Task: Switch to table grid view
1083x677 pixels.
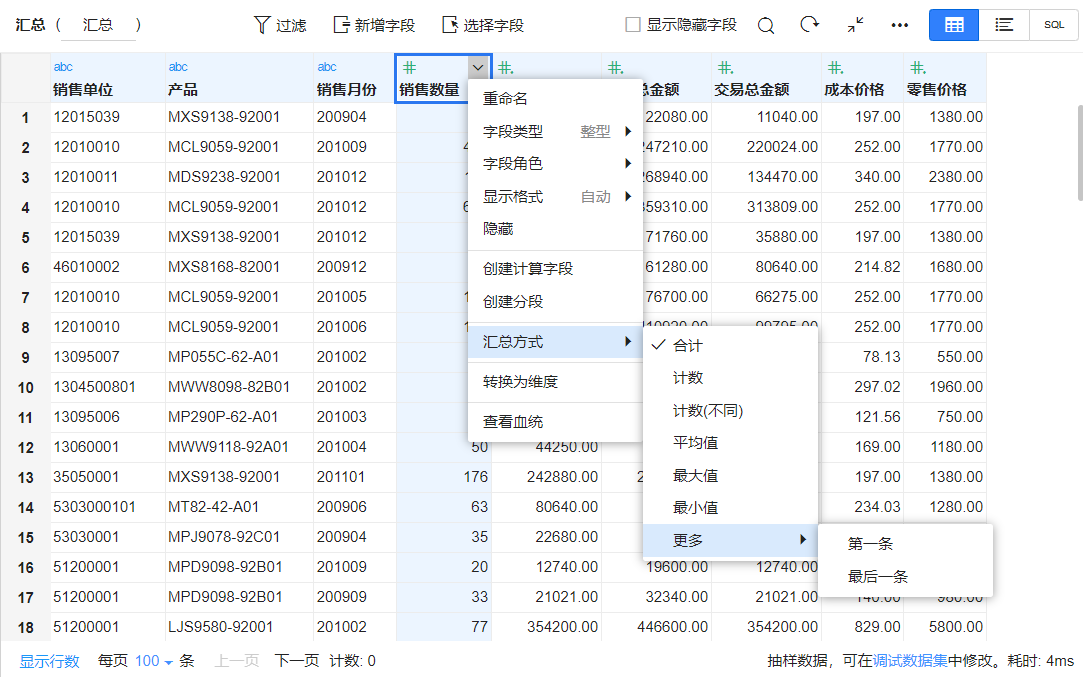Action: click(x=954, y=25)
